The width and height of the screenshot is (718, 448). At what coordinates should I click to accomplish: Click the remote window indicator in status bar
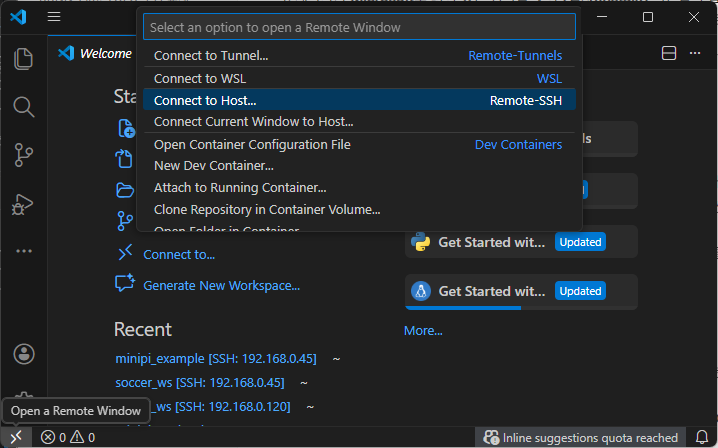tap(16, 437)
